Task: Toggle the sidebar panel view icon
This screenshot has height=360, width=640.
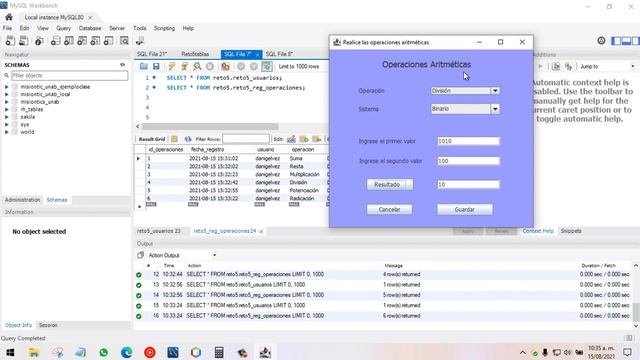Action: pyautogui.click(x=616, y=41)
